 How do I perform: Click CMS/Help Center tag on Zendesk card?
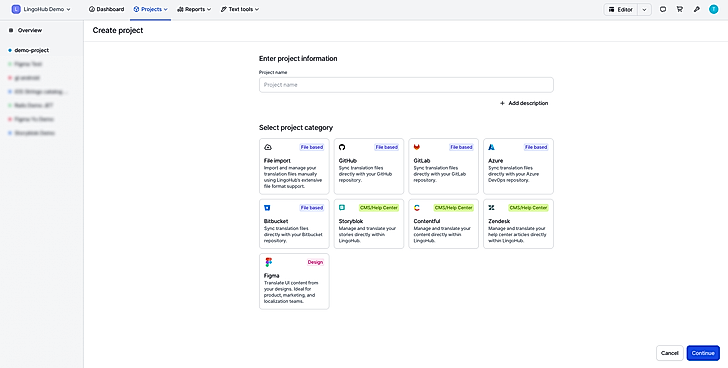[x=528, y=208]
